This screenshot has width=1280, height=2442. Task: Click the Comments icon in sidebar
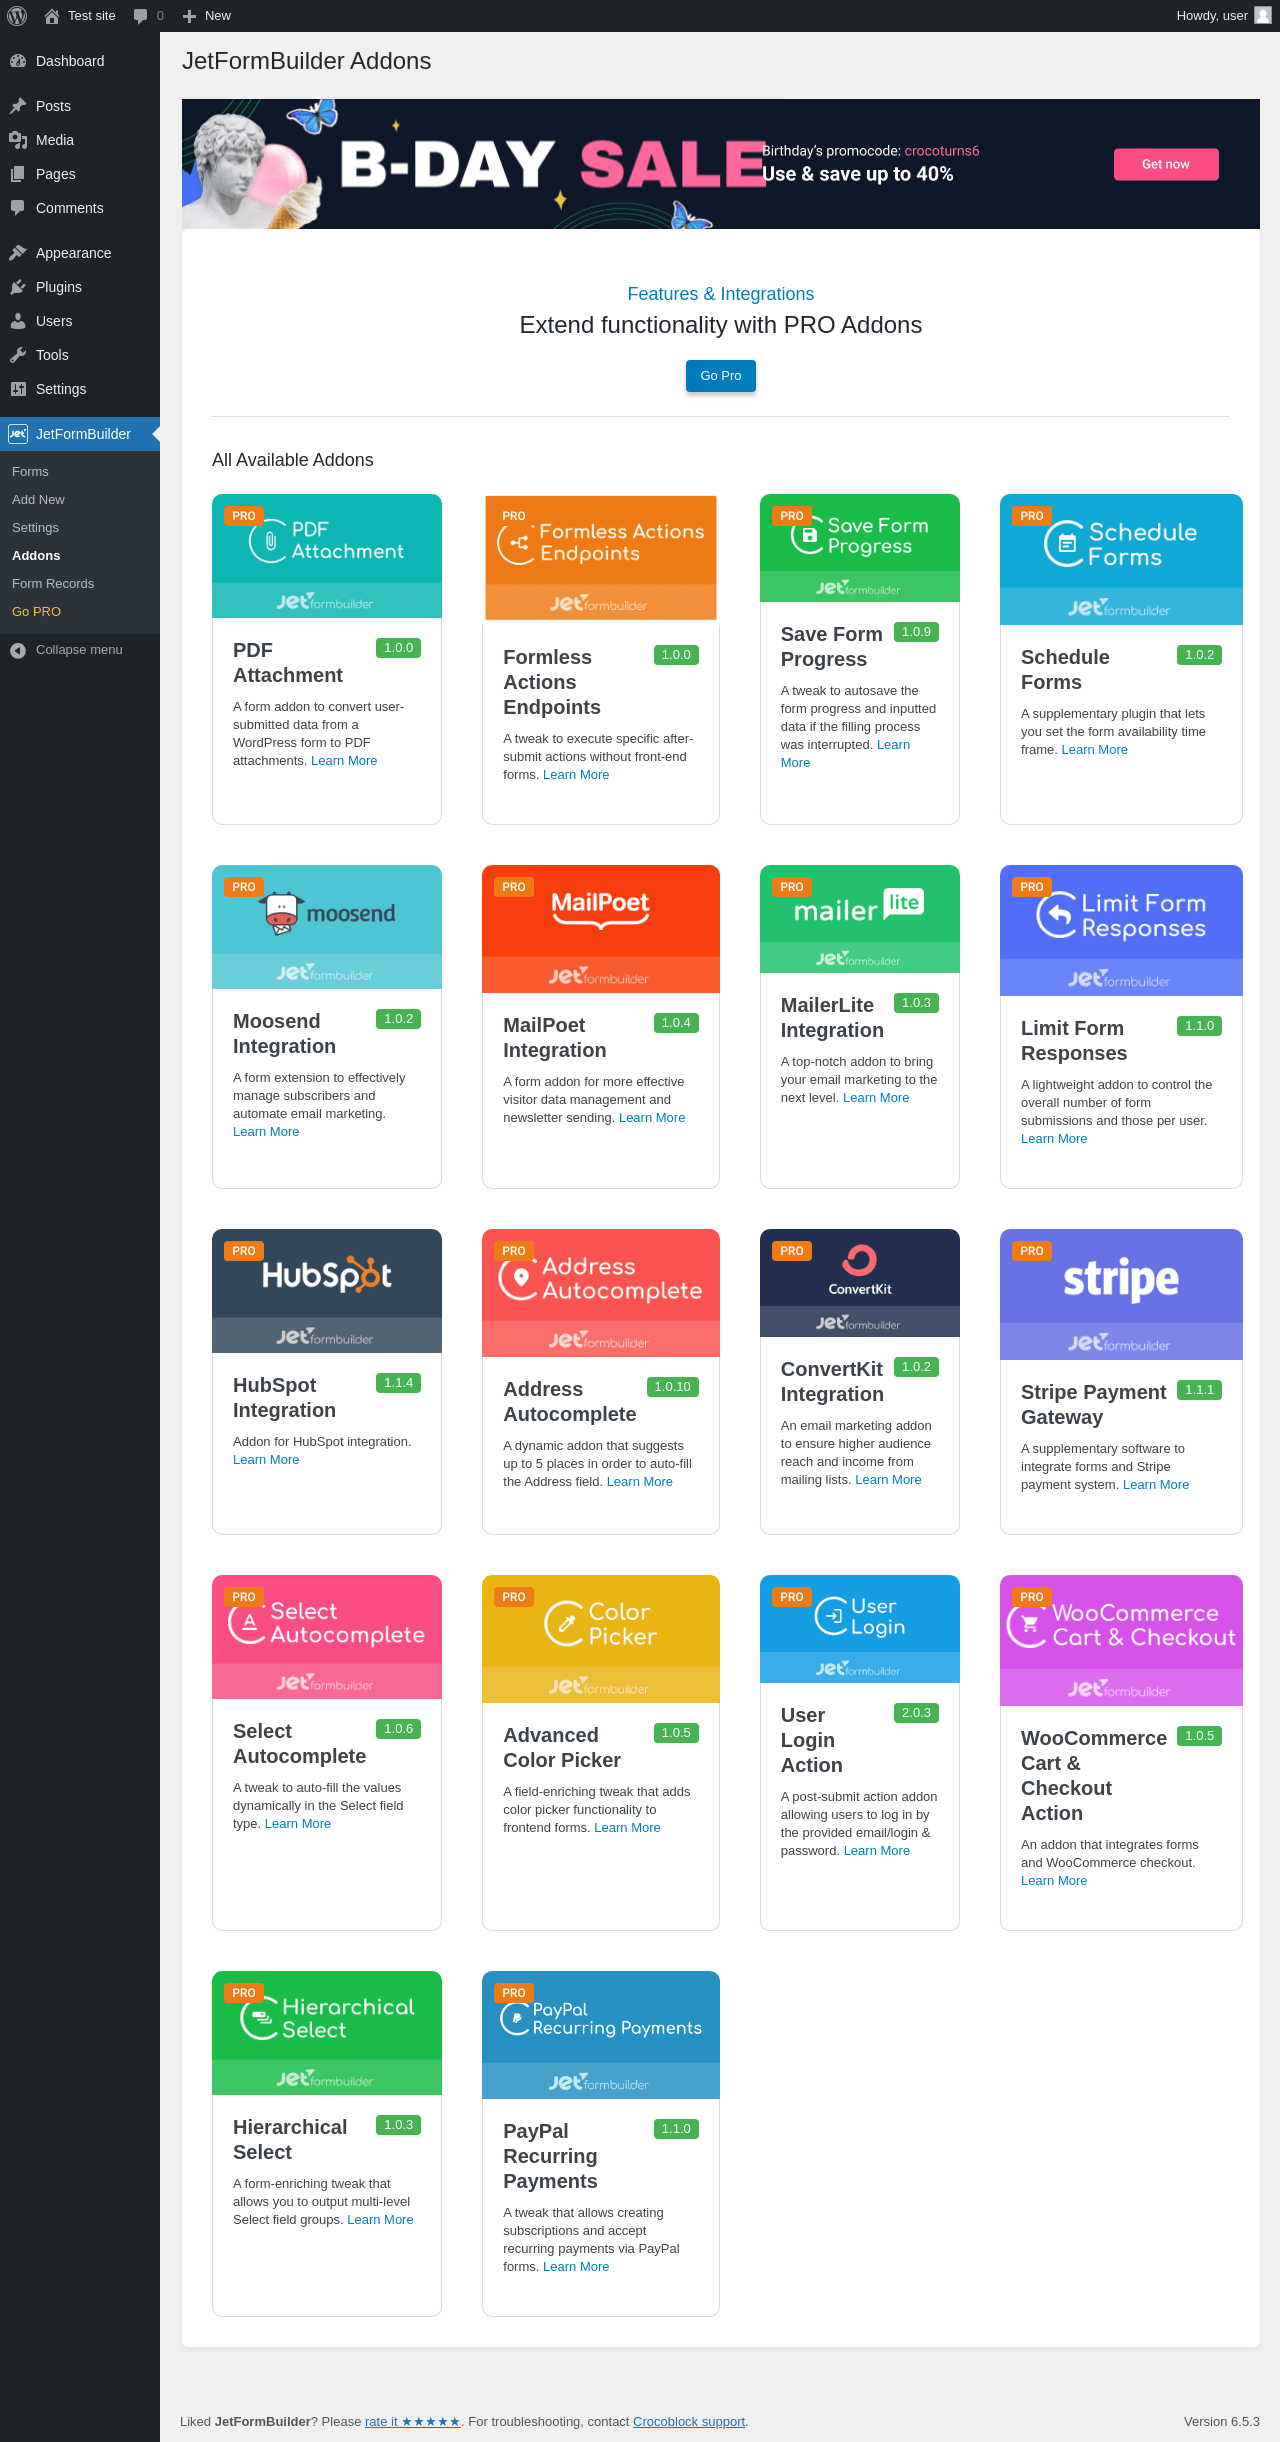click(x=18, y=208)
